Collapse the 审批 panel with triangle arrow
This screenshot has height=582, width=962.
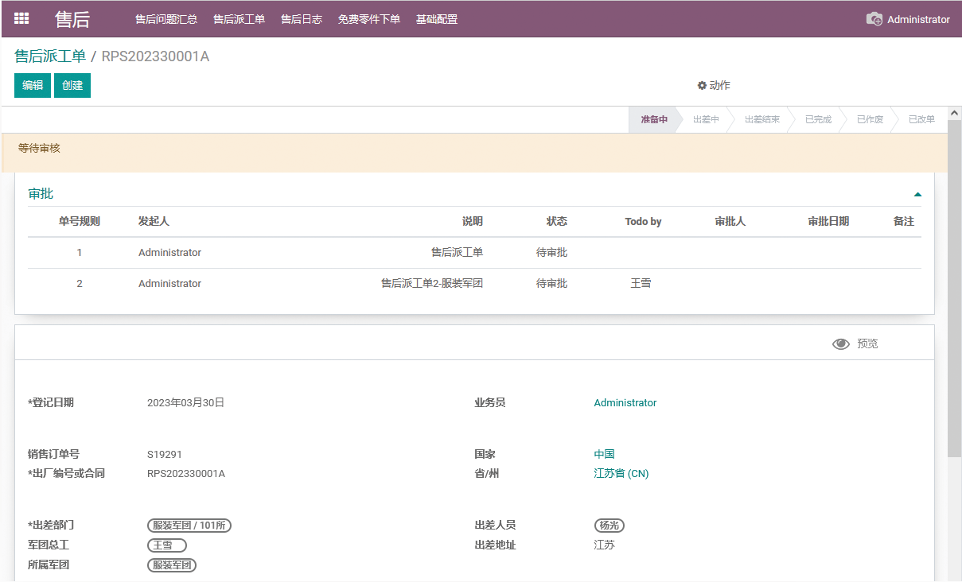coord(917,194)
